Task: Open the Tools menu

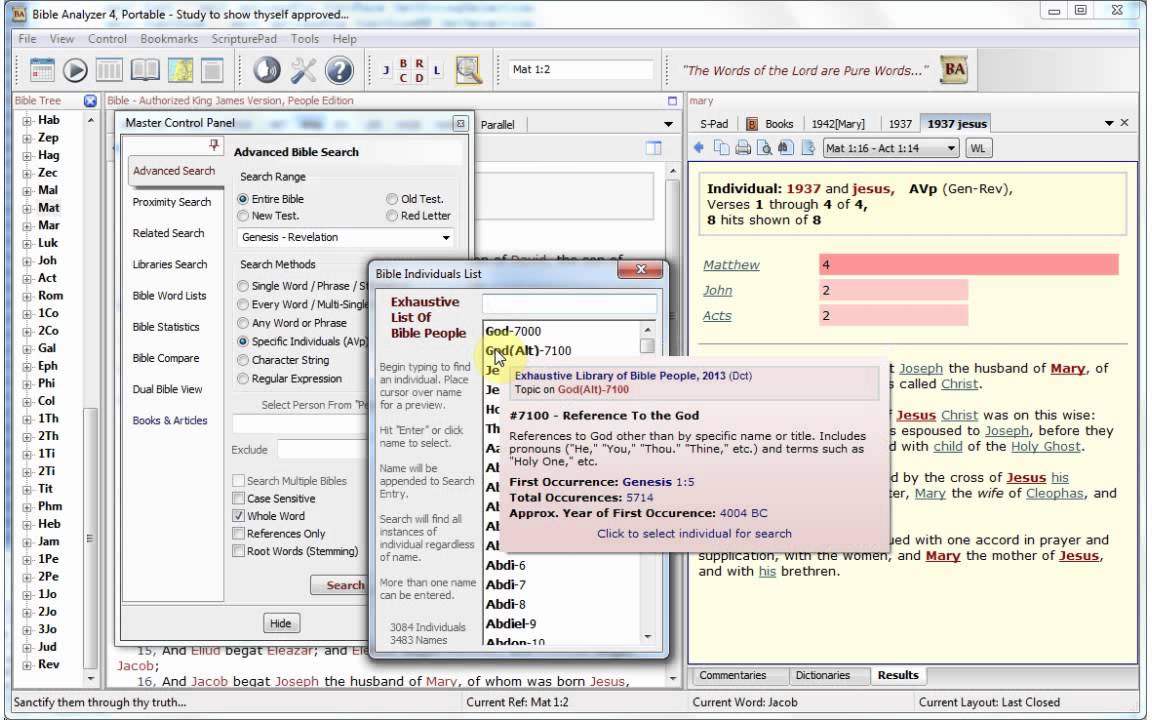Action: (304, 39)
